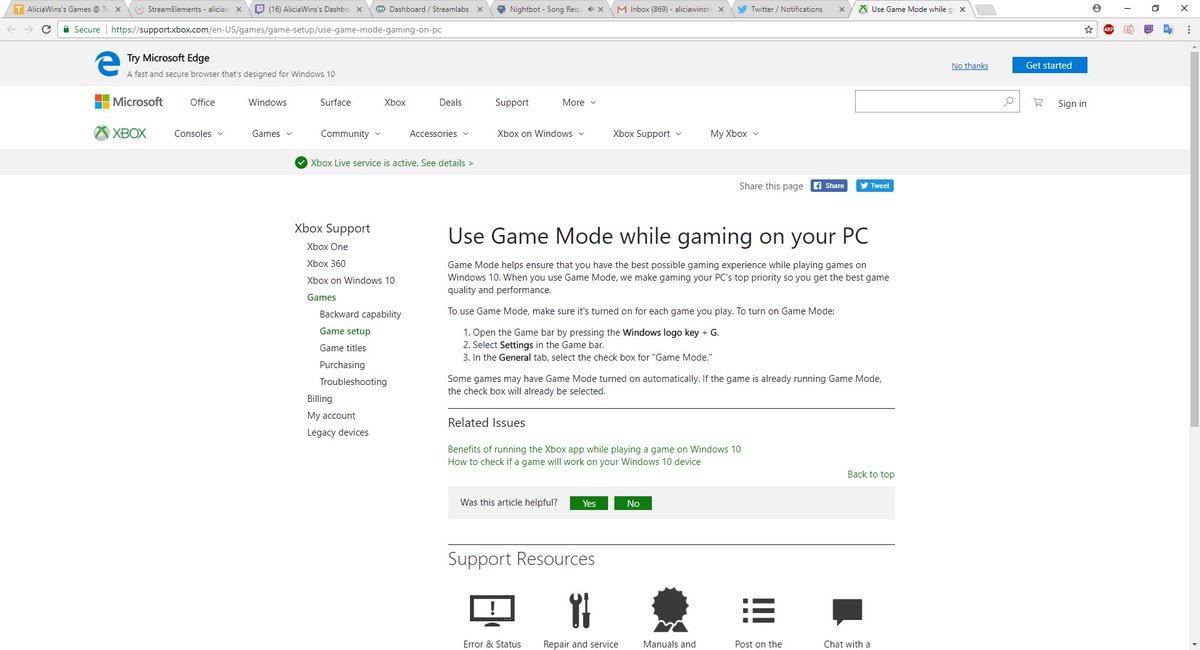The height and width of the screenshot is (650, 1200).
Task: Open the AdBlock Plus extension icon
Action: pyautogui.click(x=1109, y=29)
